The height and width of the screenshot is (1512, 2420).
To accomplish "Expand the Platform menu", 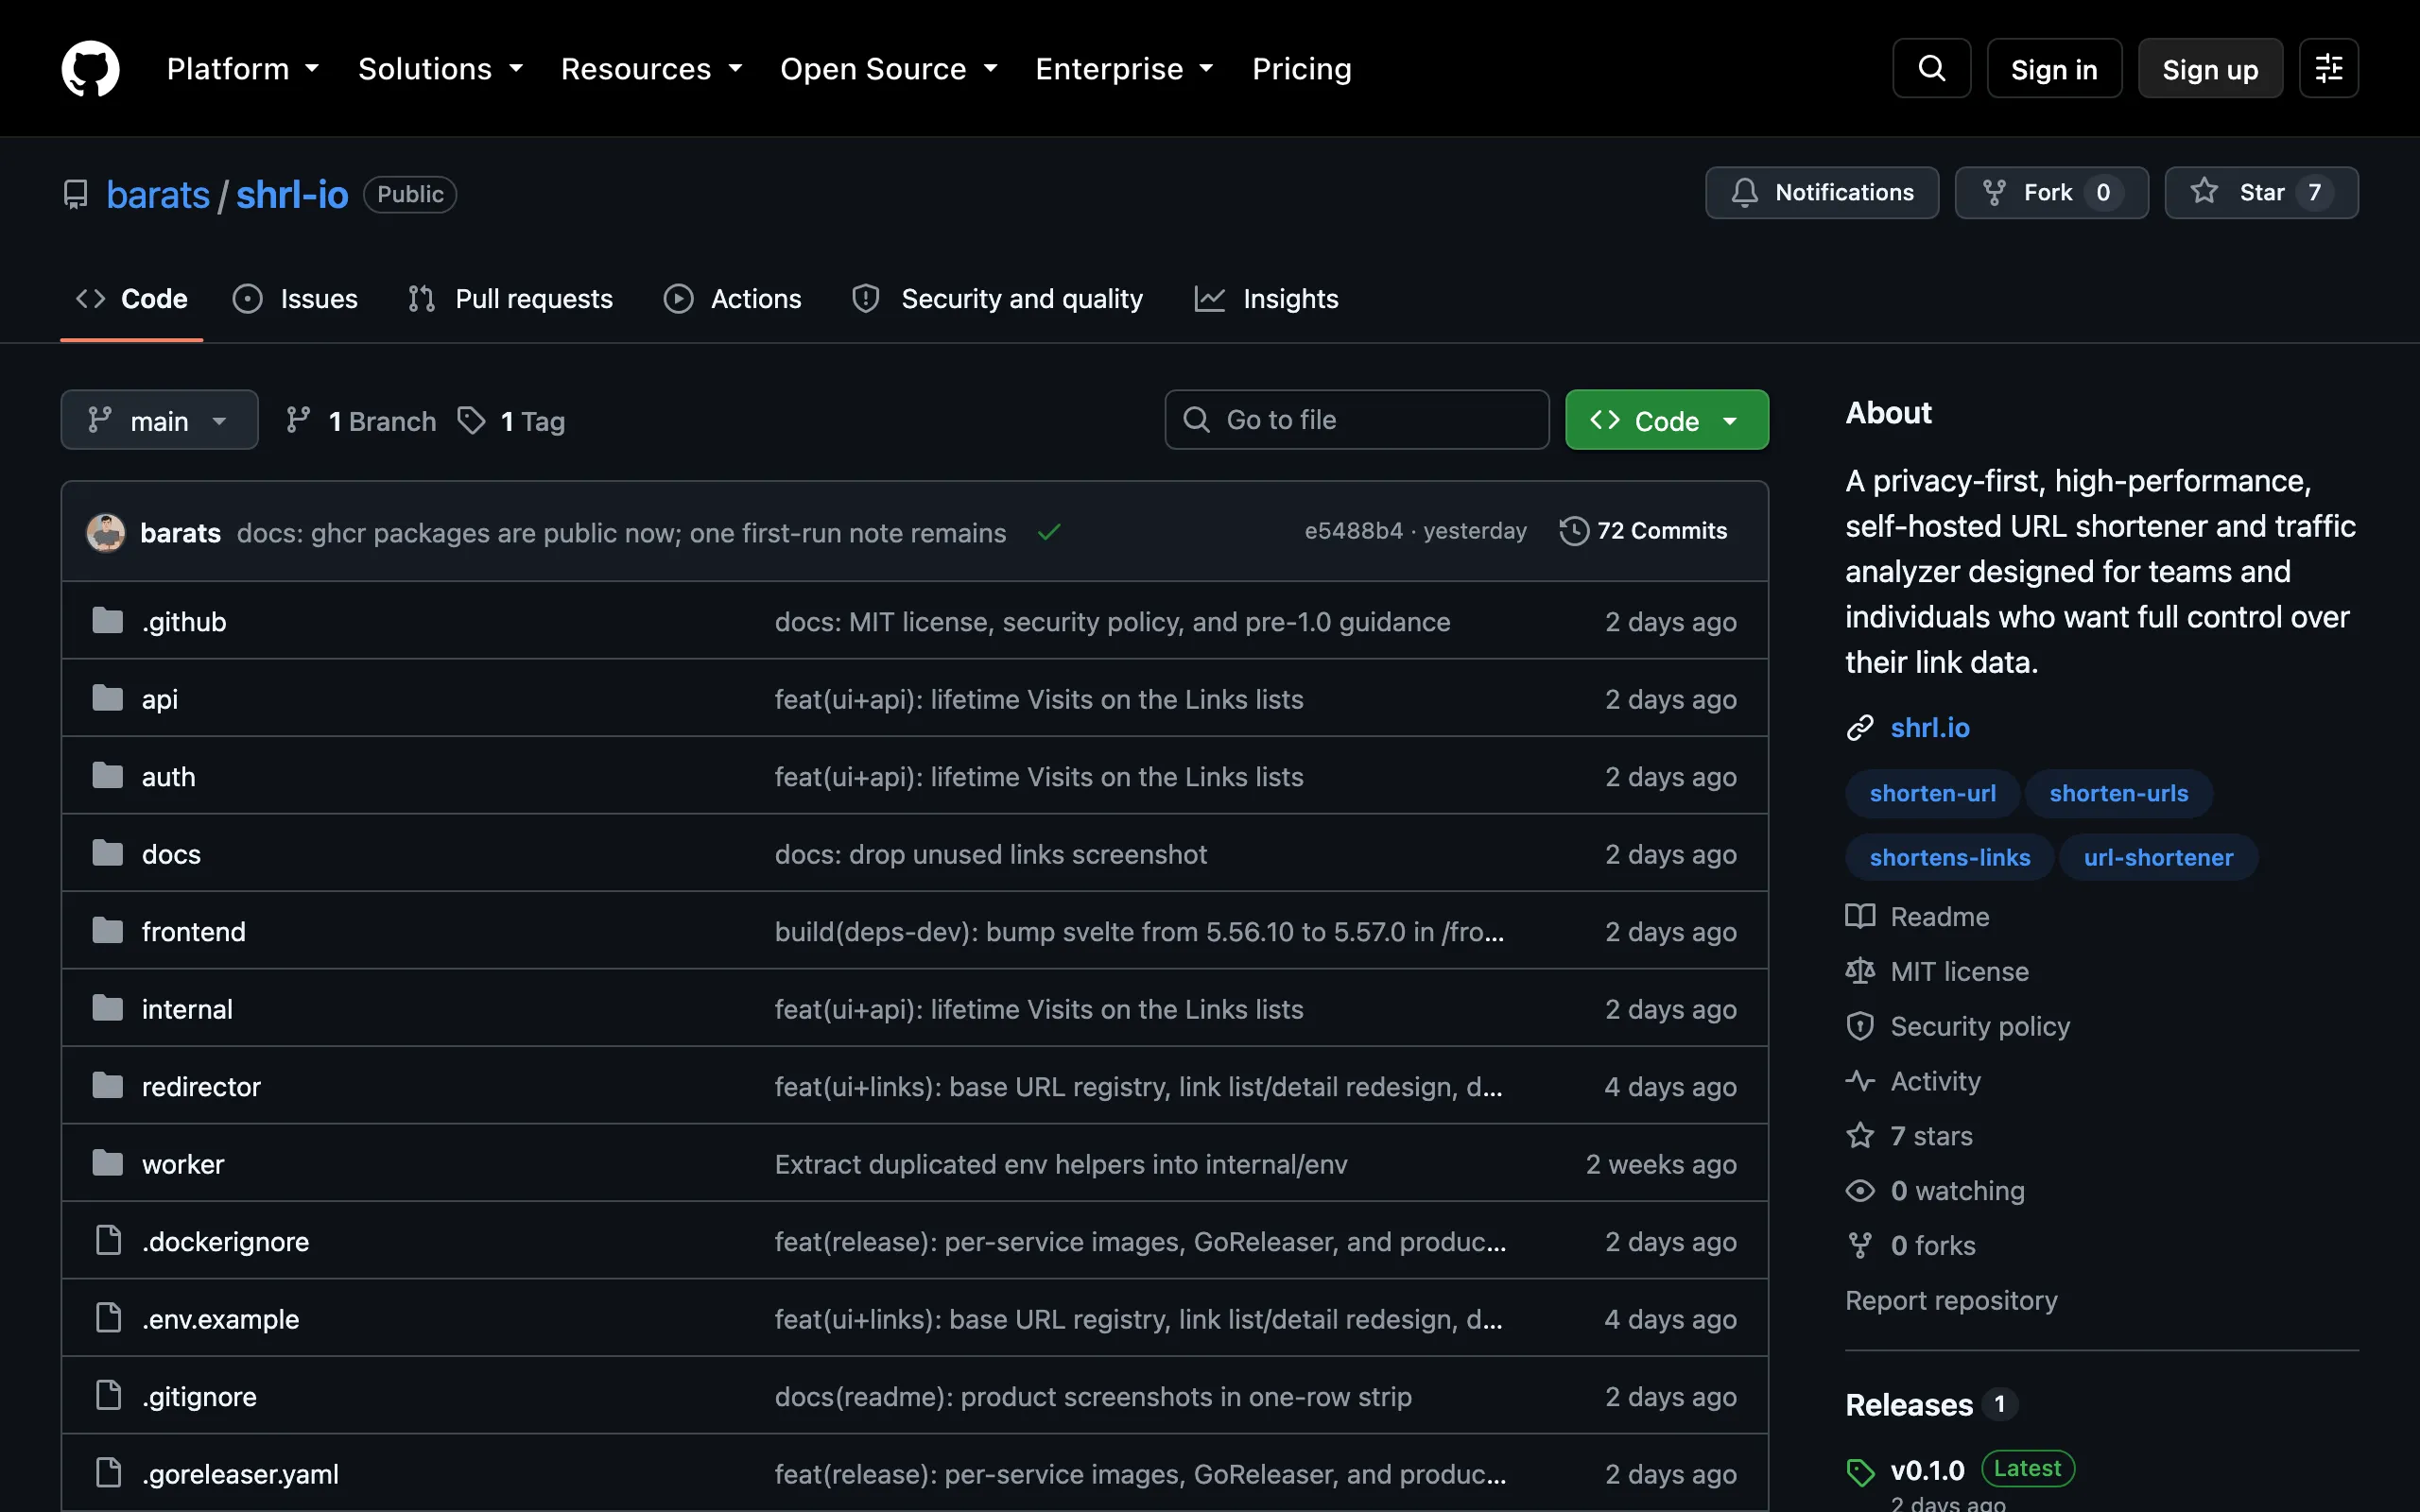I will (x=243, y=68).
